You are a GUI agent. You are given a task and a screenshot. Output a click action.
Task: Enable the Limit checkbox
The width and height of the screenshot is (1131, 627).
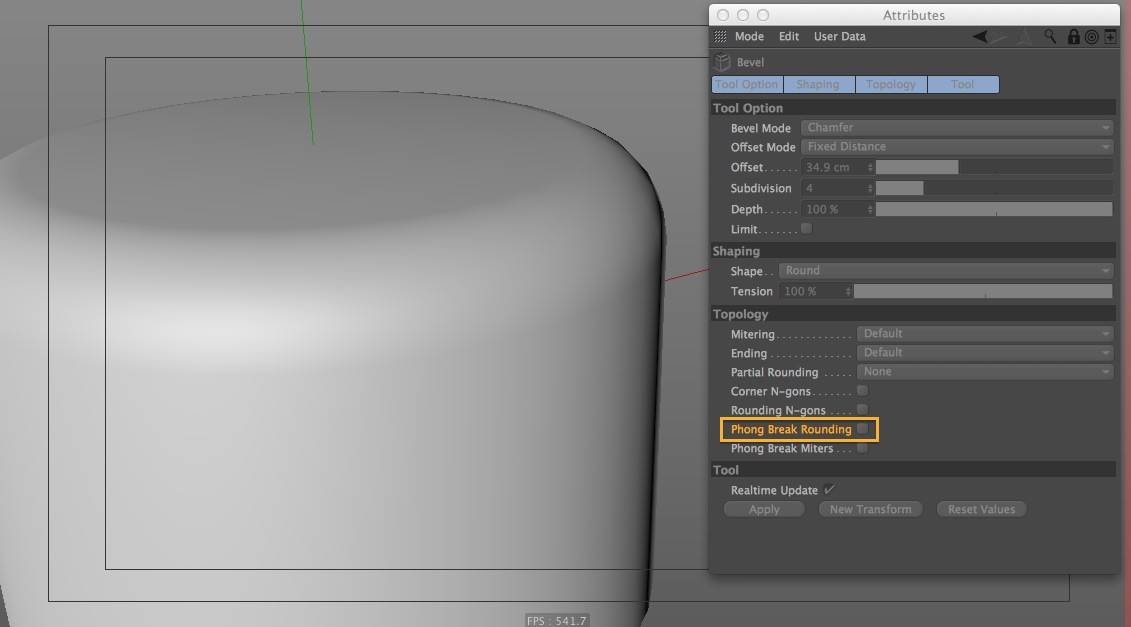tap(806, 229)
